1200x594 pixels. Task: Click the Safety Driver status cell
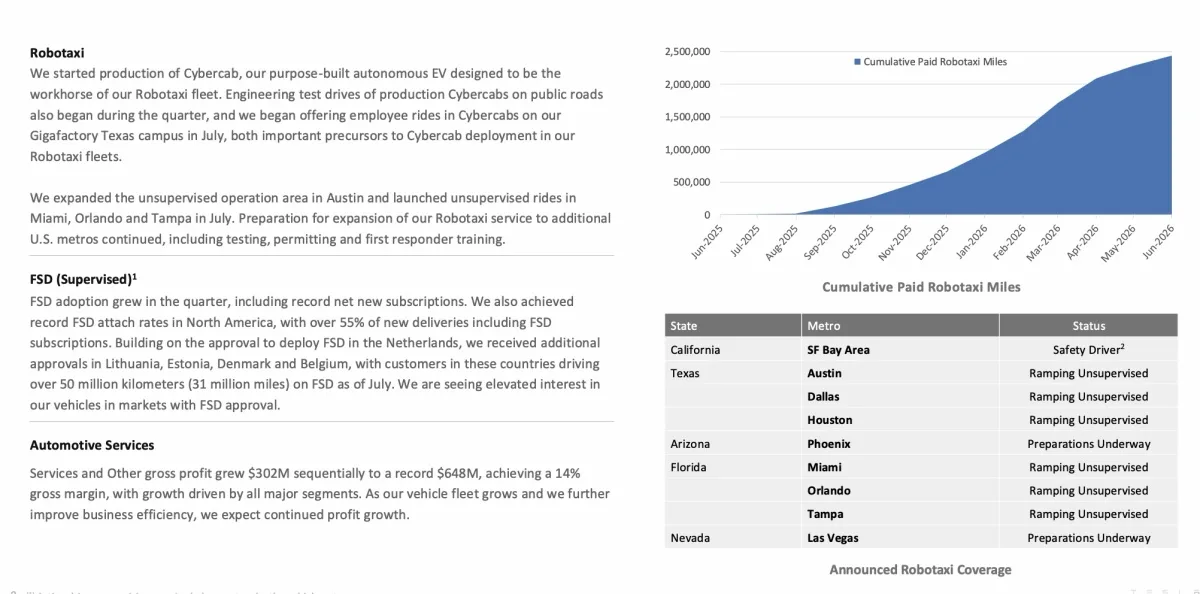[1088, 350]
